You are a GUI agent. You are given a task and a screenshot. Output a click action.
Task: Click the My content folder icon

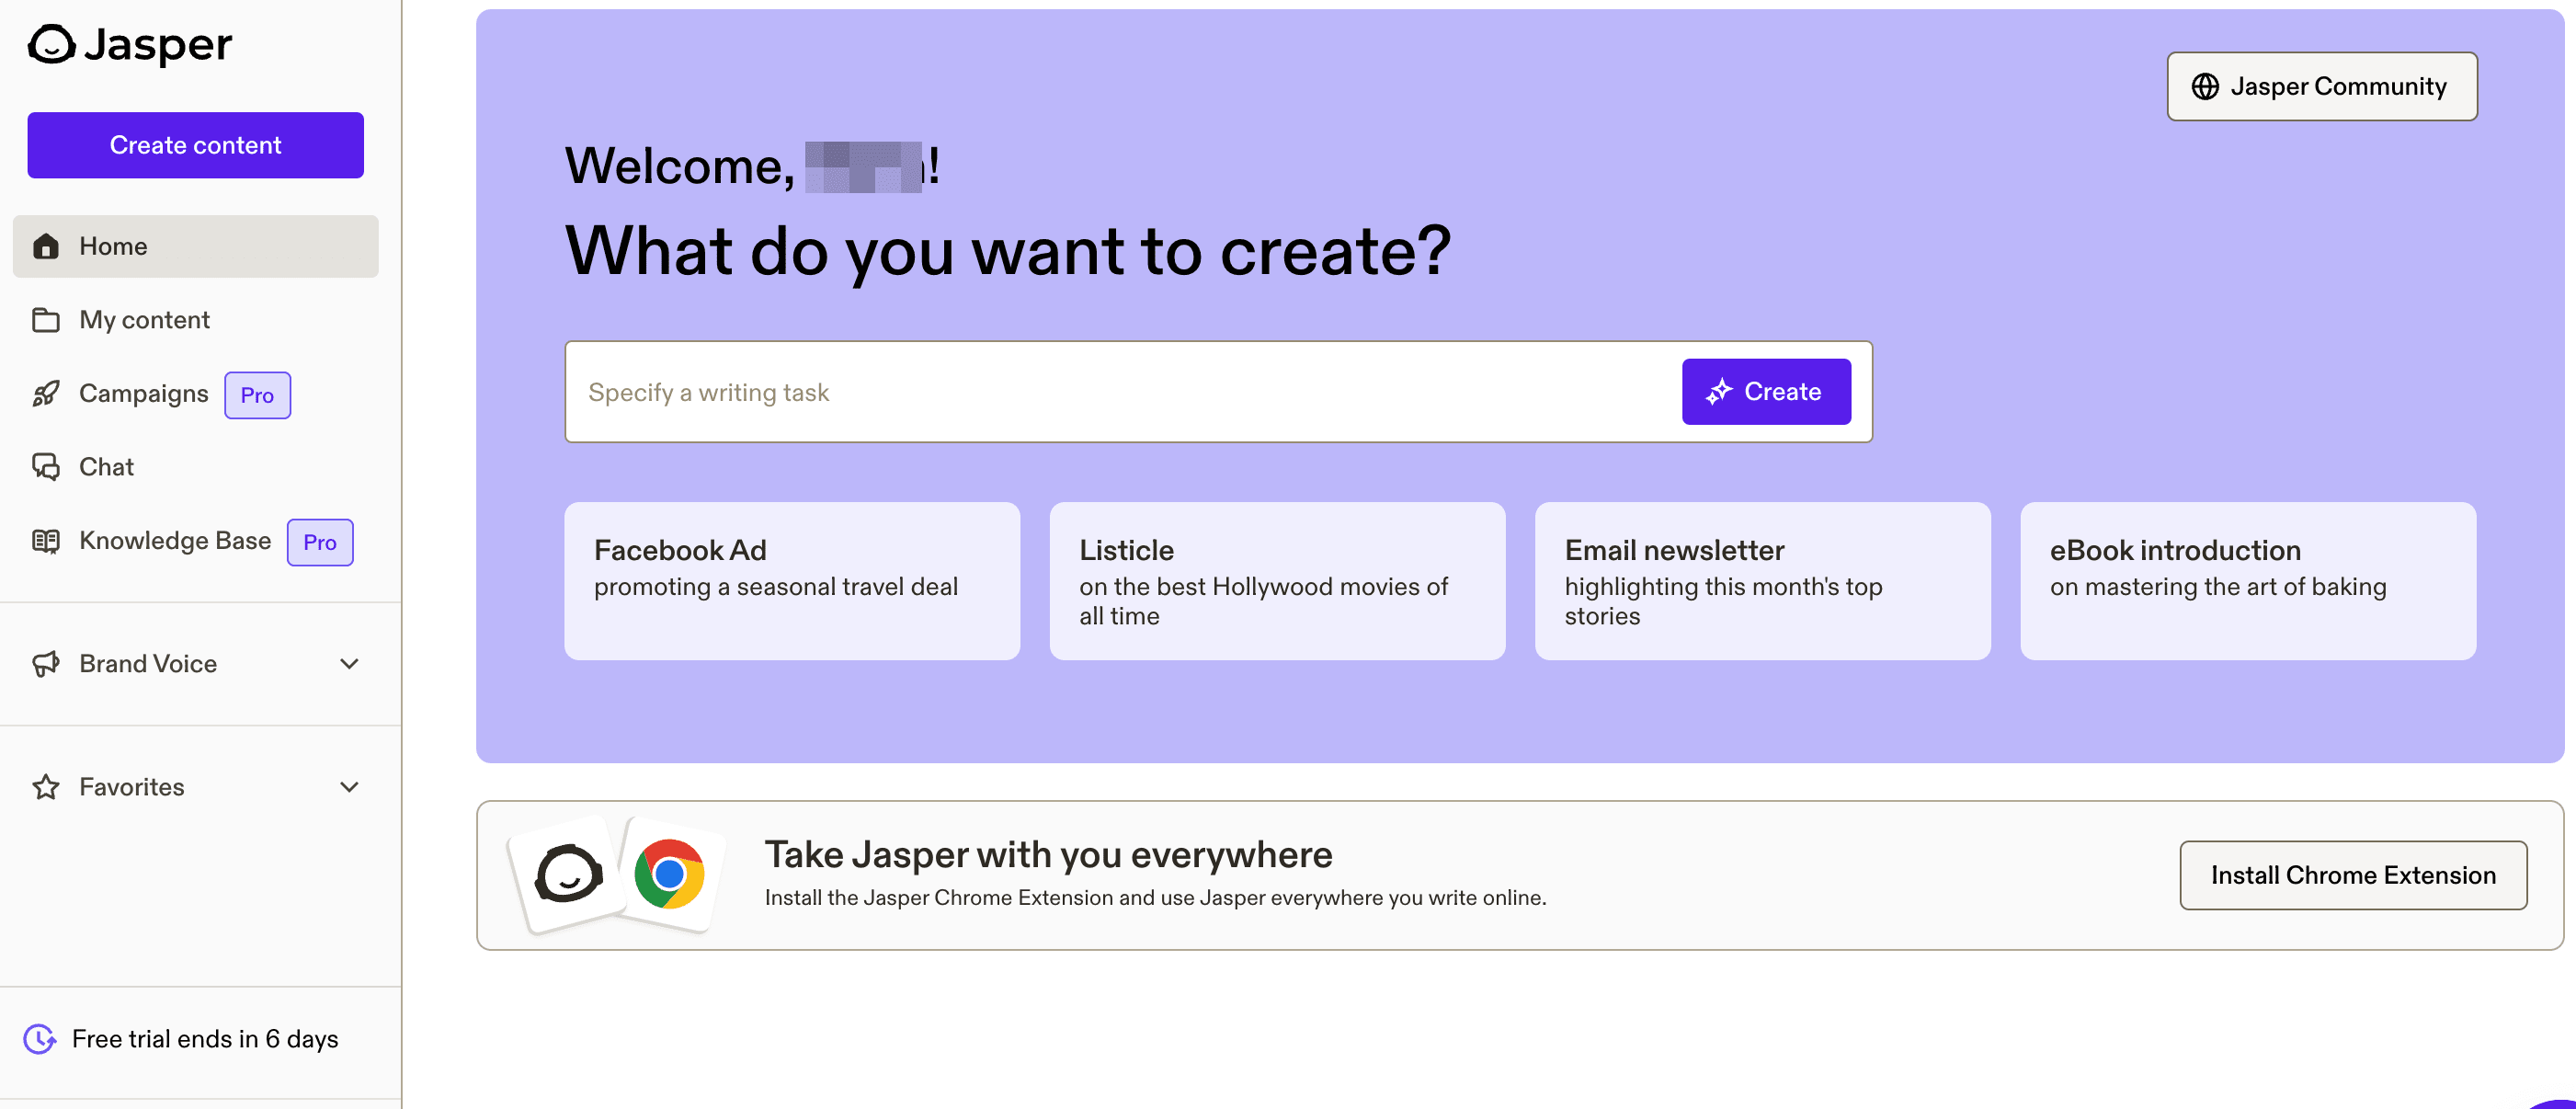tap(46, 320)
